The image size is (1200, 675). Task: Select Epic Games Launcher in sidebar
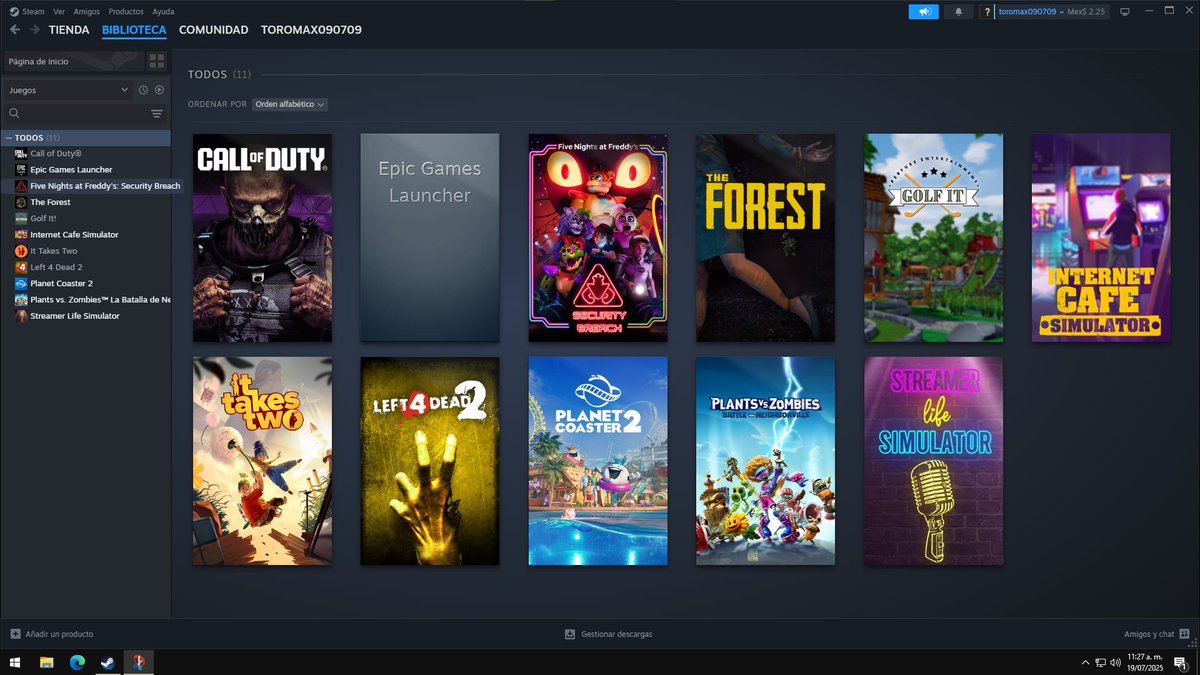pos(71,169)
